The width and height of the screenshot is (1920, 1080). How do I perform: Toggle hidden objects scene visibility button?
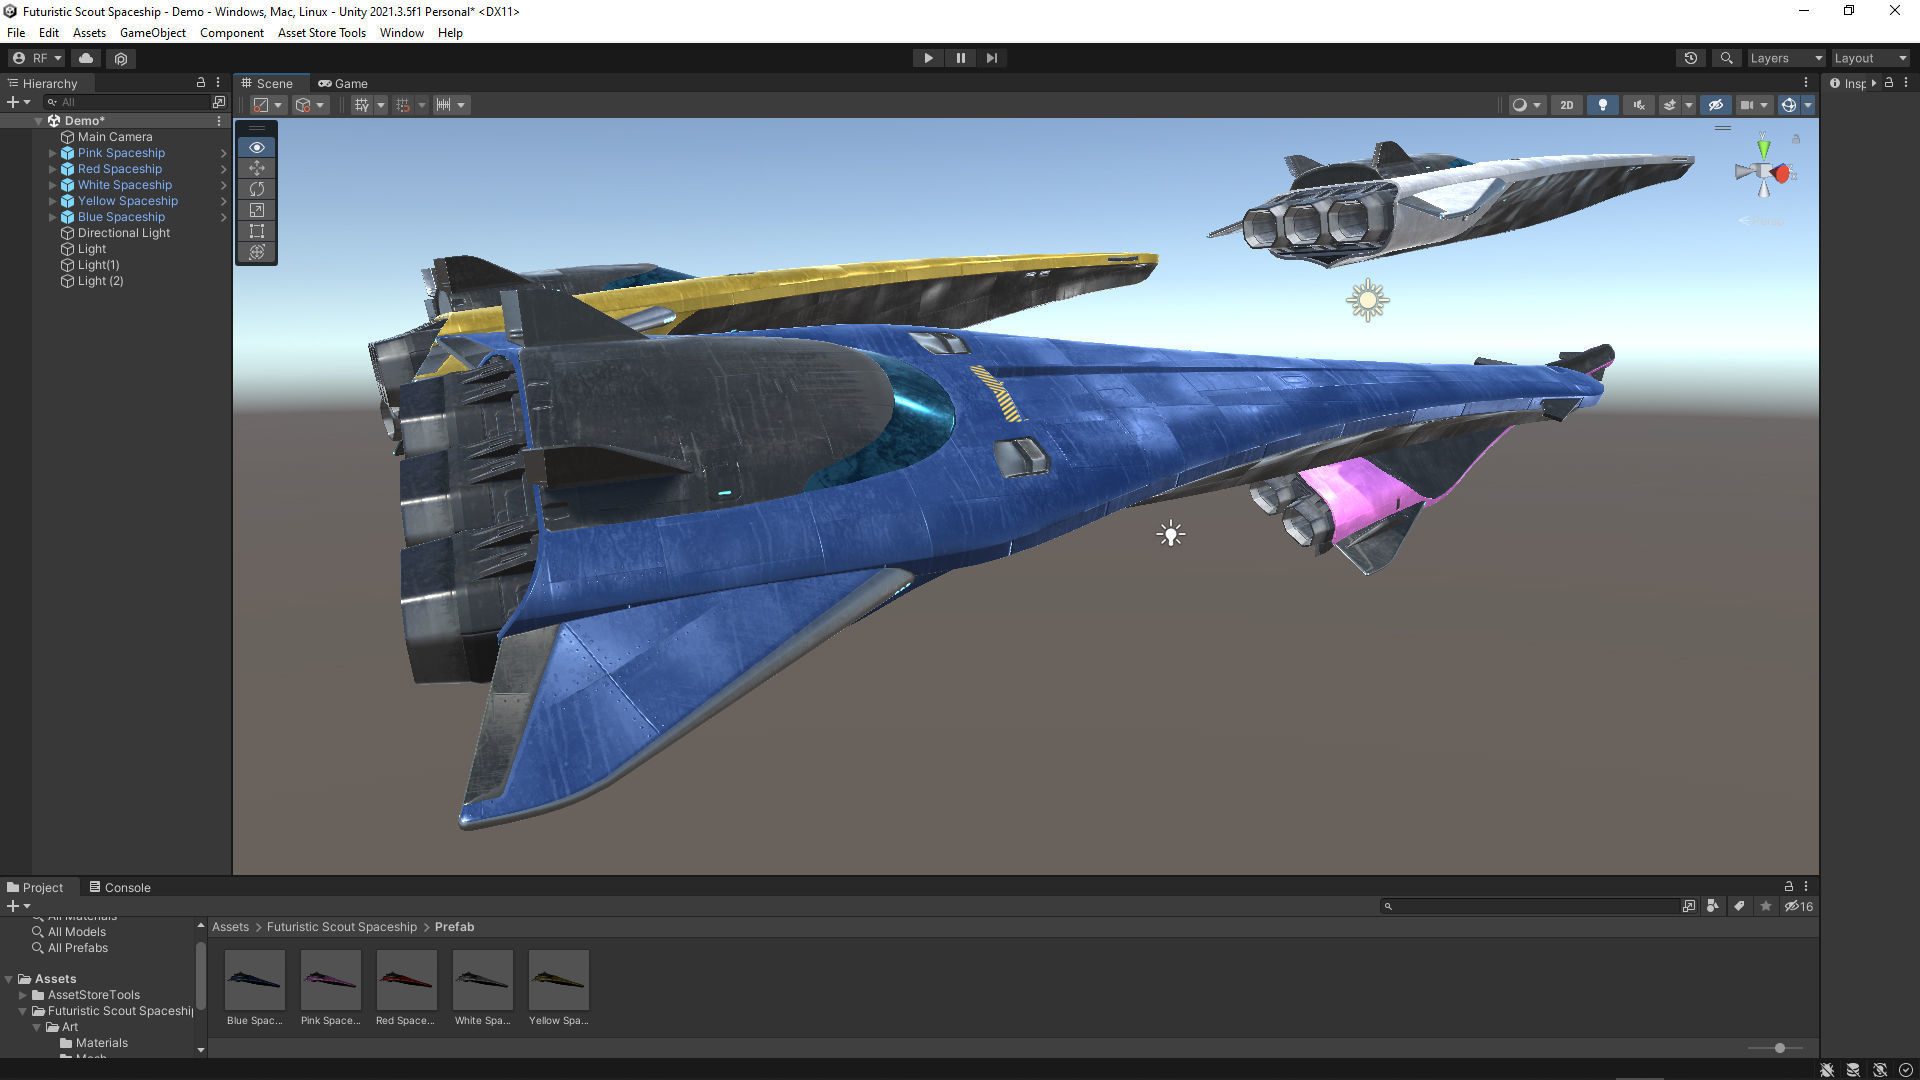(1716, 105)
